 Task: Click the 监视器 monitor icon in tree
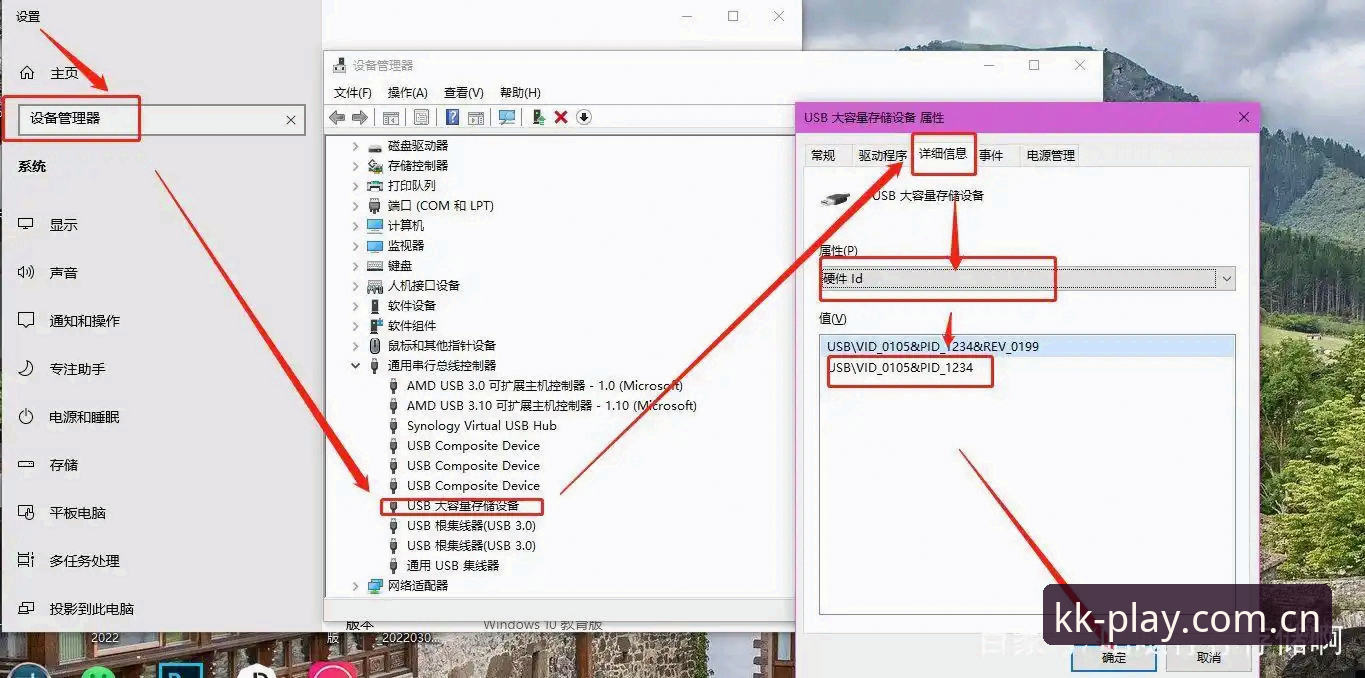375,246
